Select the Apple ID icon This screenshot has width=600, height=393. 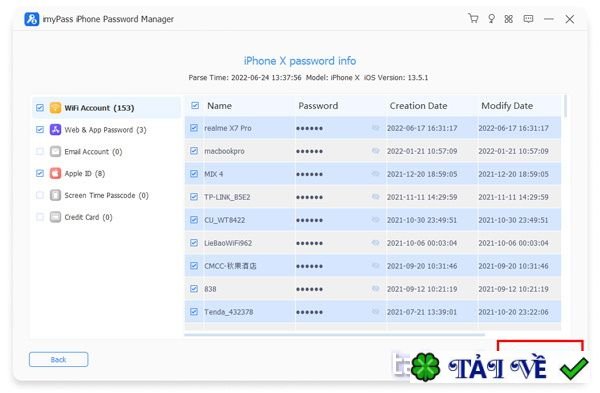click(x=55, y=173)
